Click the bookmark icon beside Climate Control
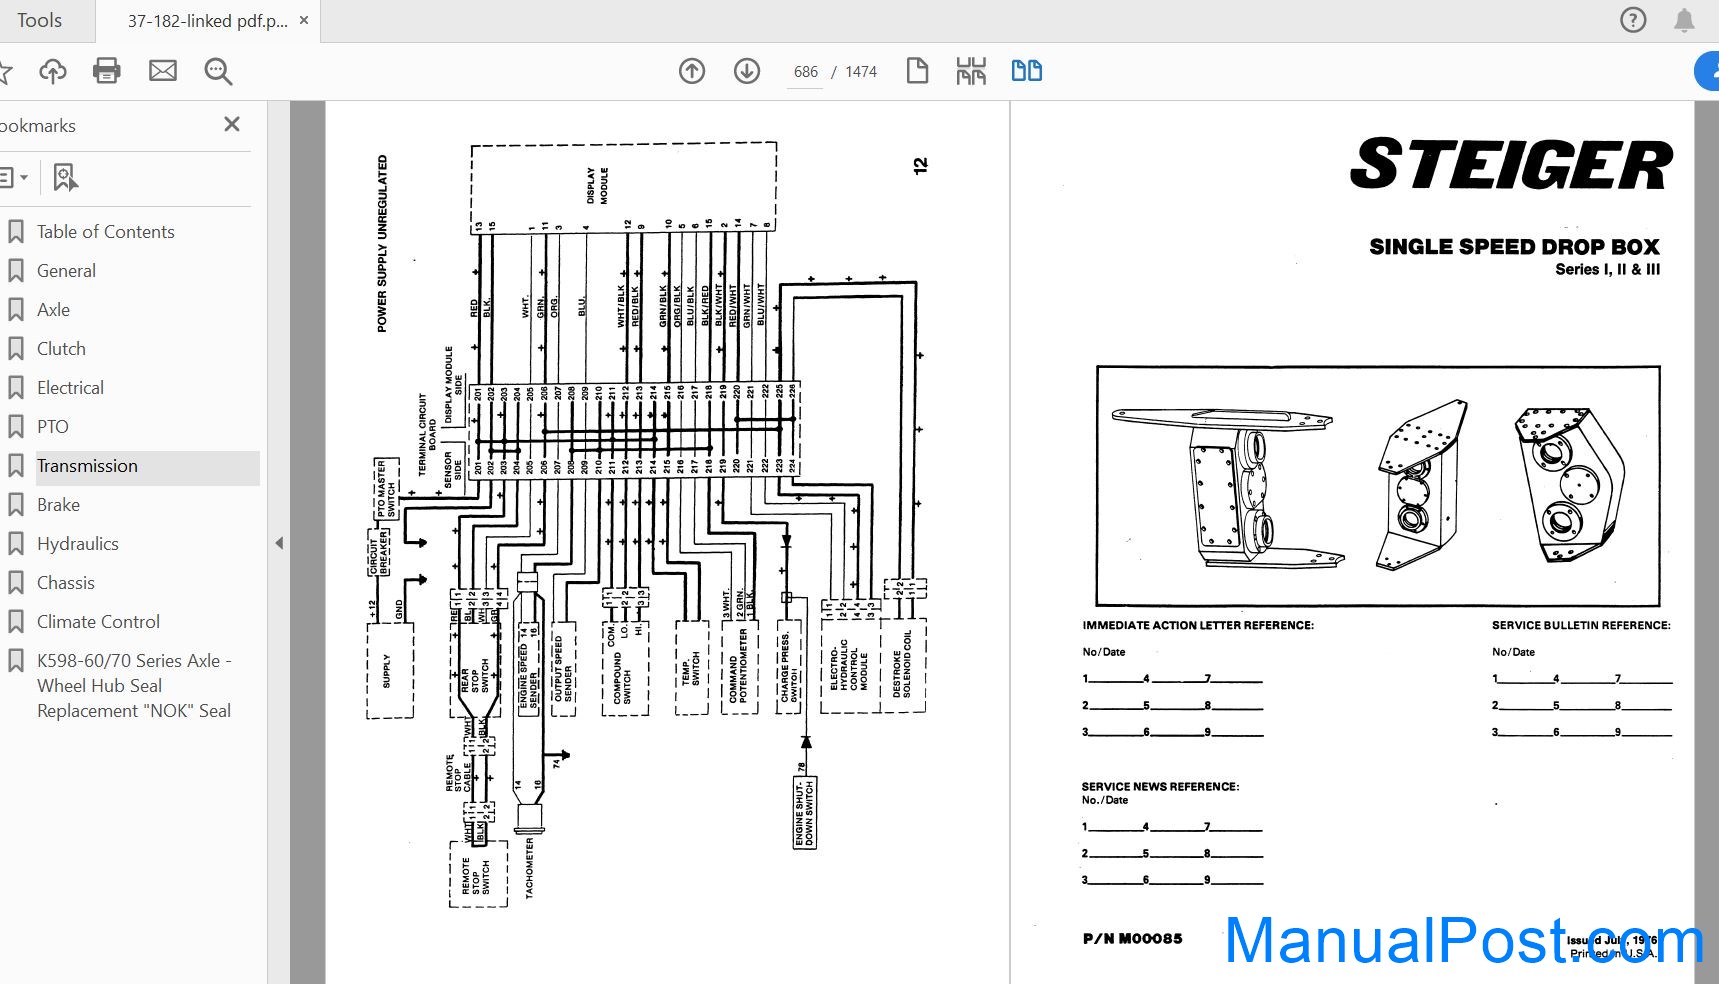Screen dimensions: 1719x984 pyautogui.click(x=16, y=622)
